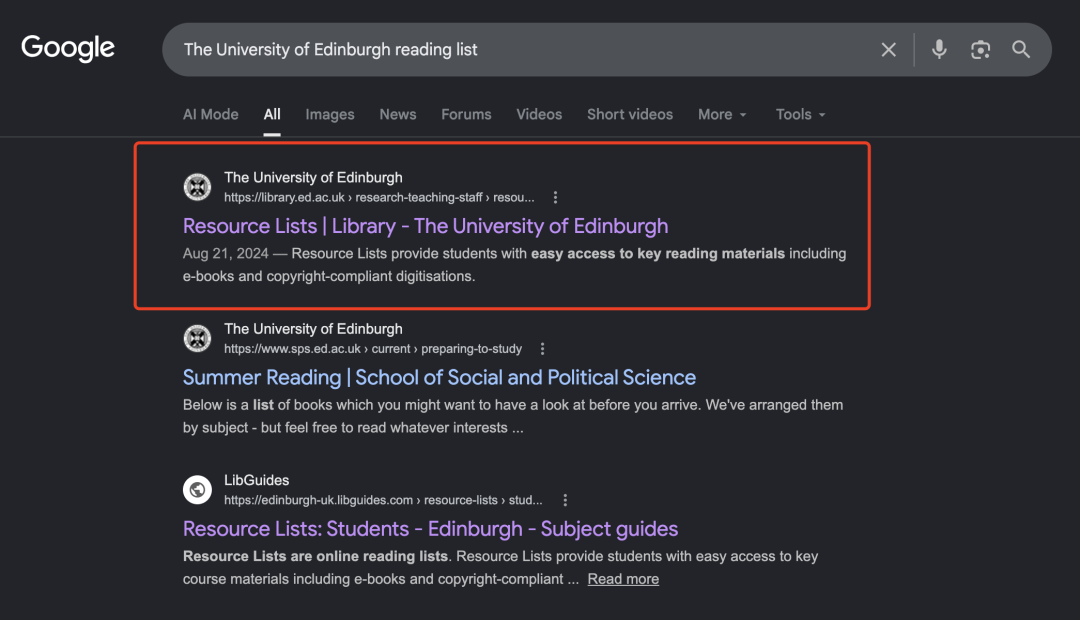Go to the Forums tab

(x=466, y=114)
